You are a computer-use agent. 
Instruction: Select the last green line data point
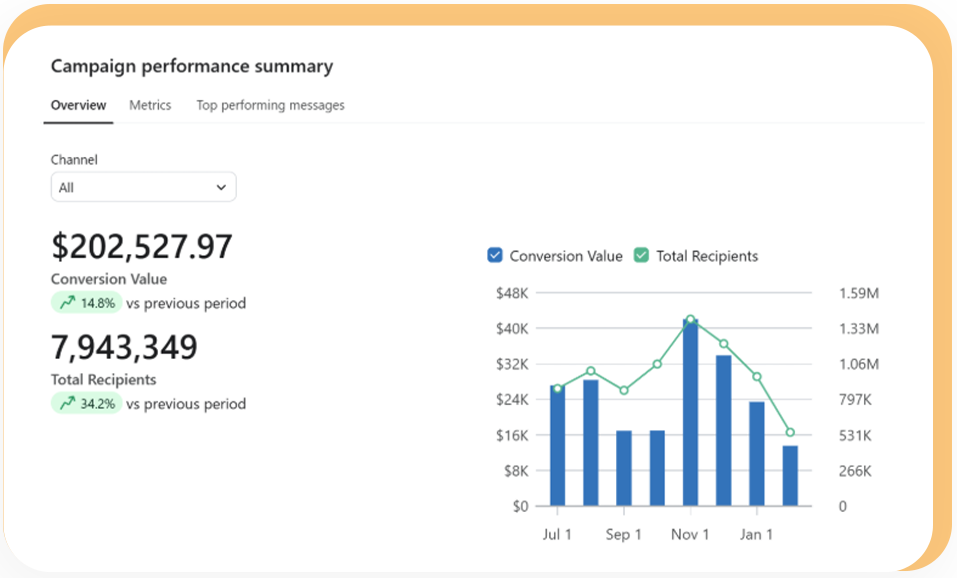pyautogui.click(x=790, y=432)
